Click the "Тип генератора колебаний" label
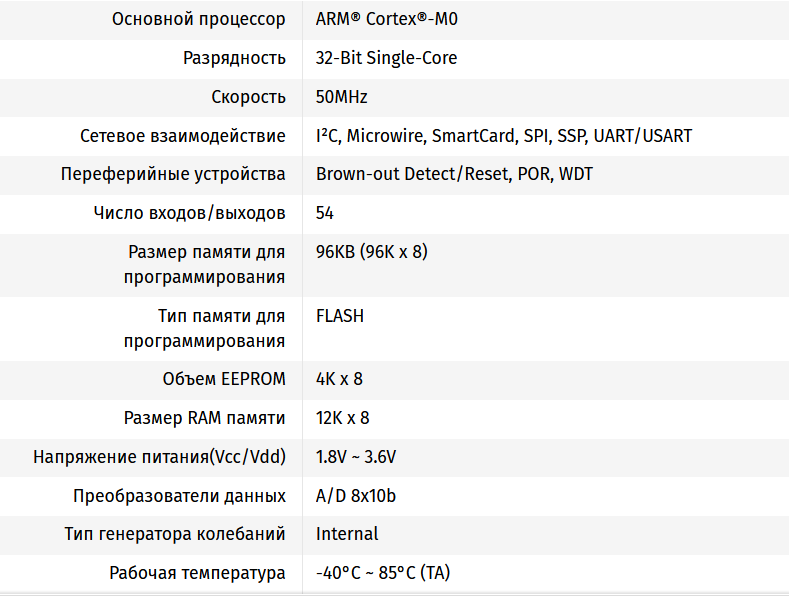789x601 pixels. (x=175, y=534)
